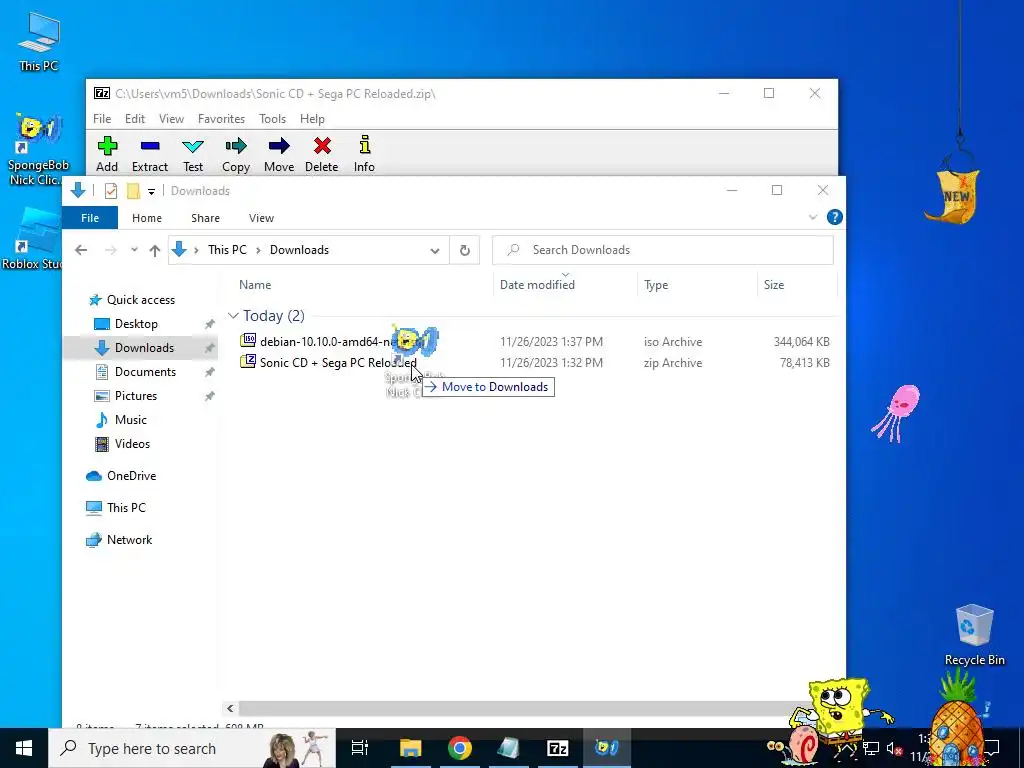Viewport: 1024px width, 768px height.
Task: Run Test from the 7-Zip toolbar
Action: pyautogui.click(x=193, y=154)
